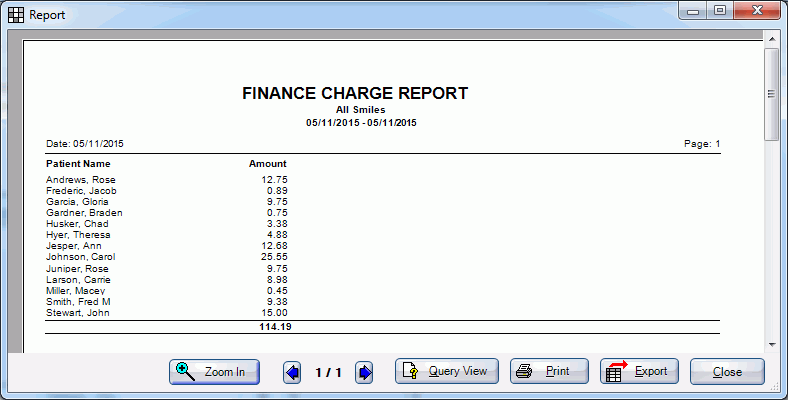
Task: Click the vertical scrollbar down arrow
Action: point(772,345)
